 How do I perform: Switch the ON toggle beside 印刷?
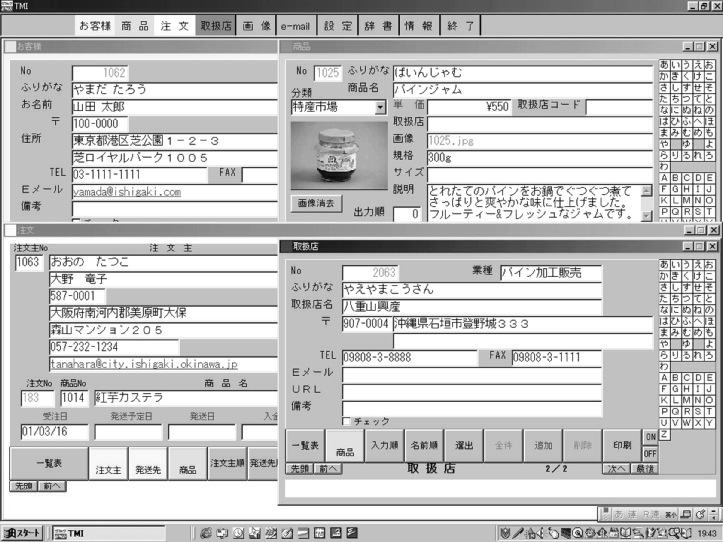tap(650, 437)
